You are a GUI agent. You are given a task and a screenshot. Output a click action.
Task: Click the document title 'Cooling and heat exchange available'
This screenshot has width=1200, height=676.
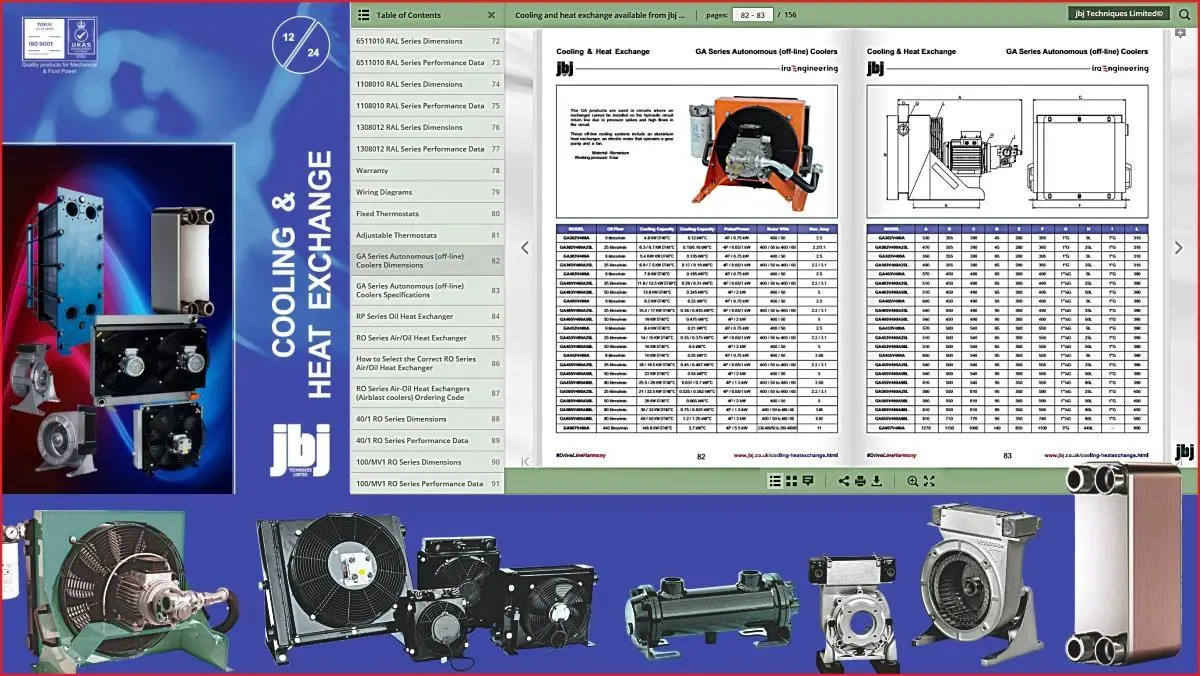[600, 15]
